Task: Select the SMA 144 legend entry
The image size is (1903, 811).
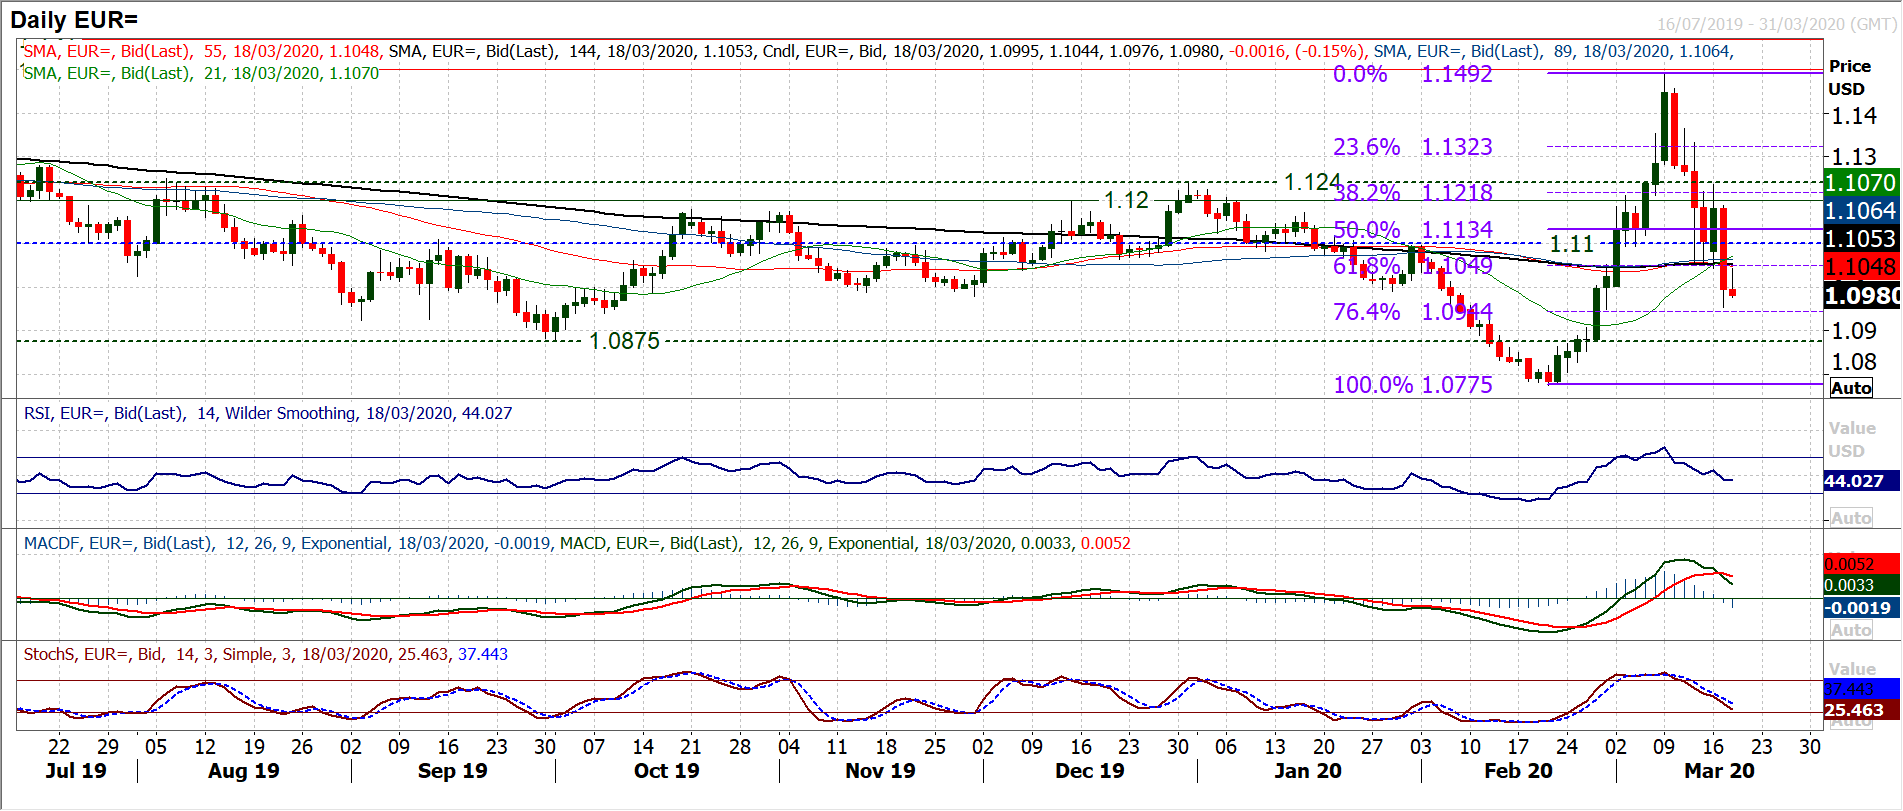Action: 571,51
